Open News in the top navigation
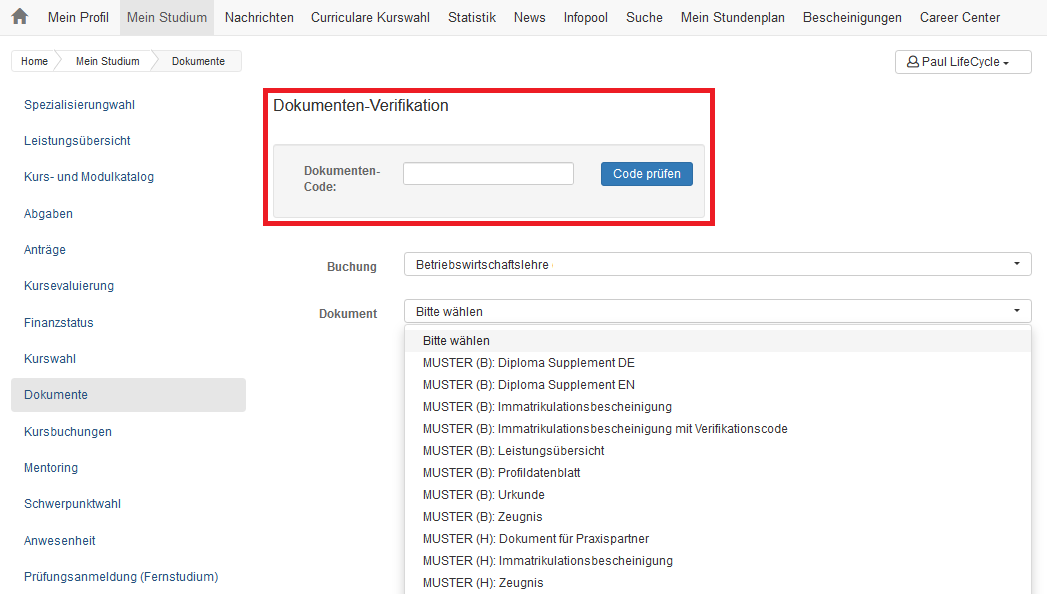Screen dimensions: 1047x594 point(530,17)
